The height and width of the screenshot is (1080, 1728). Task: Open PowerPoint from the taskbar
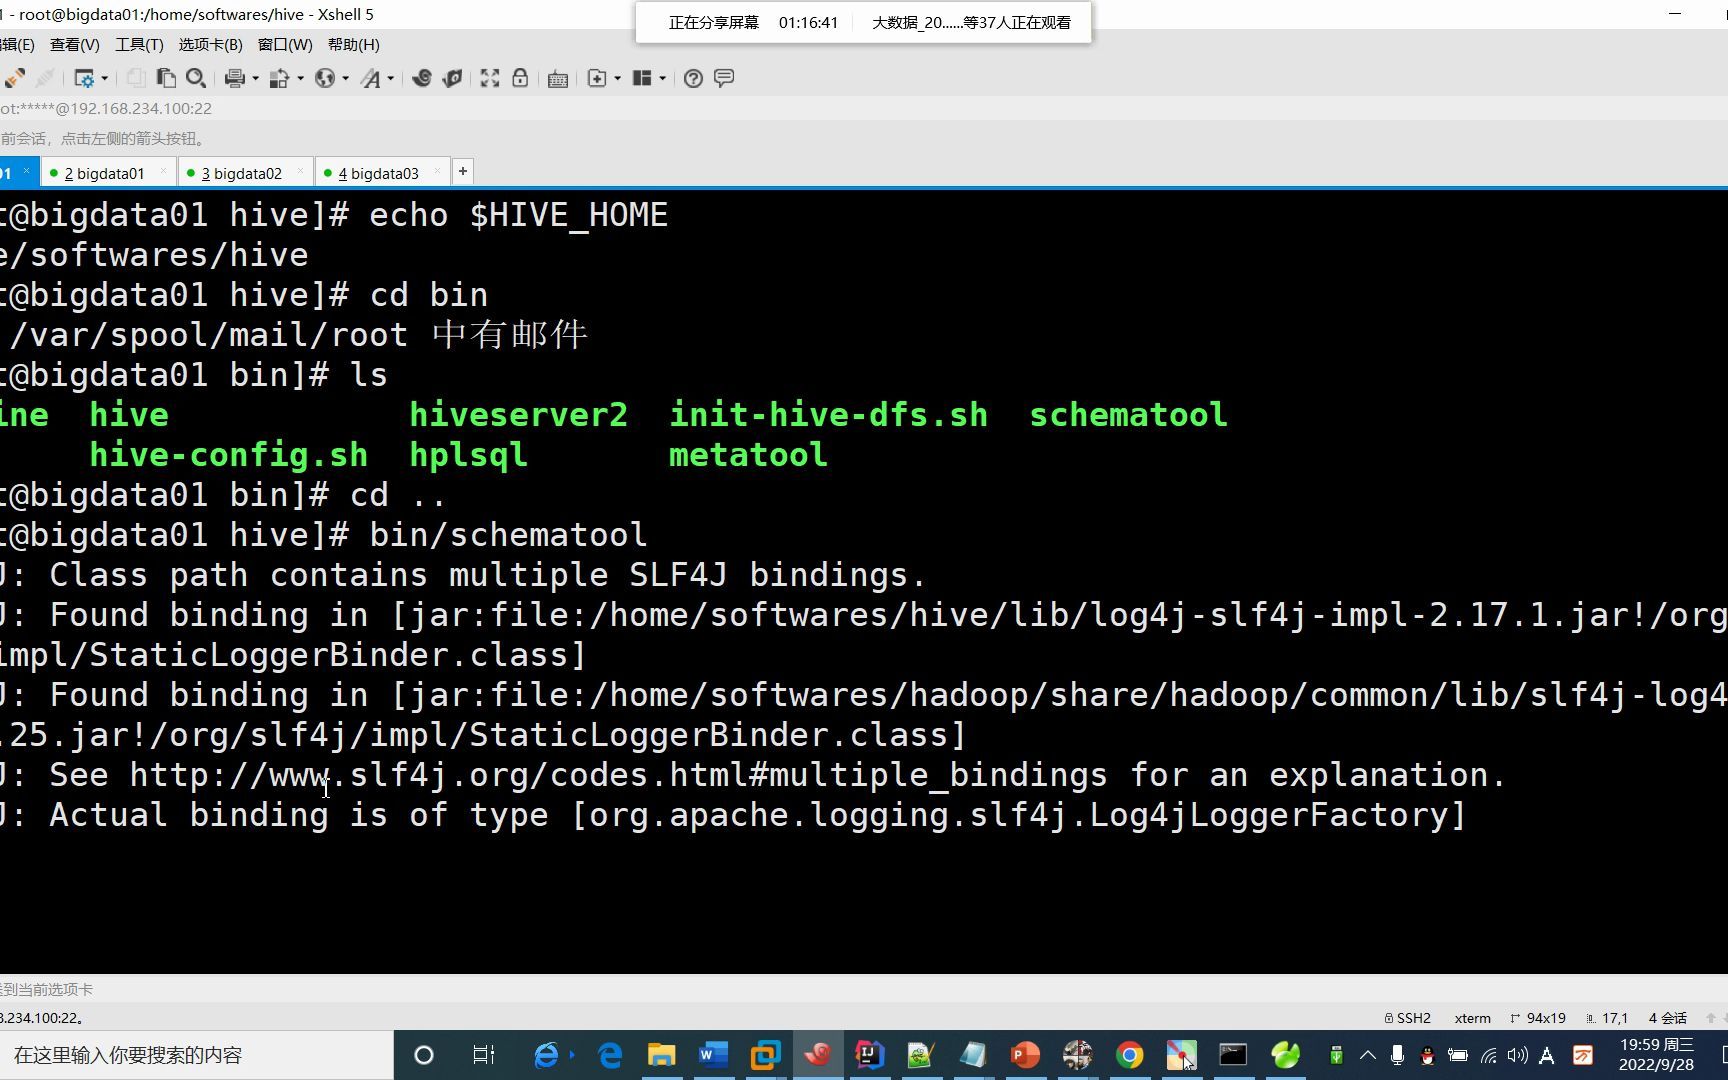(x=1025, y=1055)
